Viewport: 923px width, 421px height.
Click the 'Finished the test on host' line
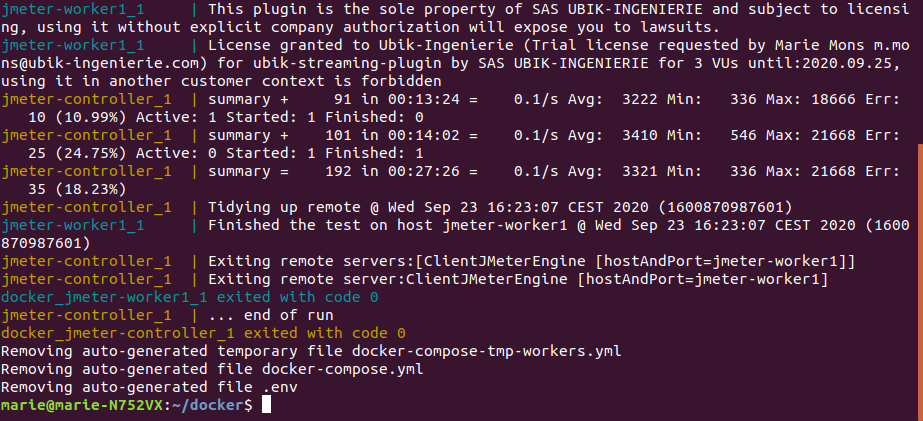point(456,234)
